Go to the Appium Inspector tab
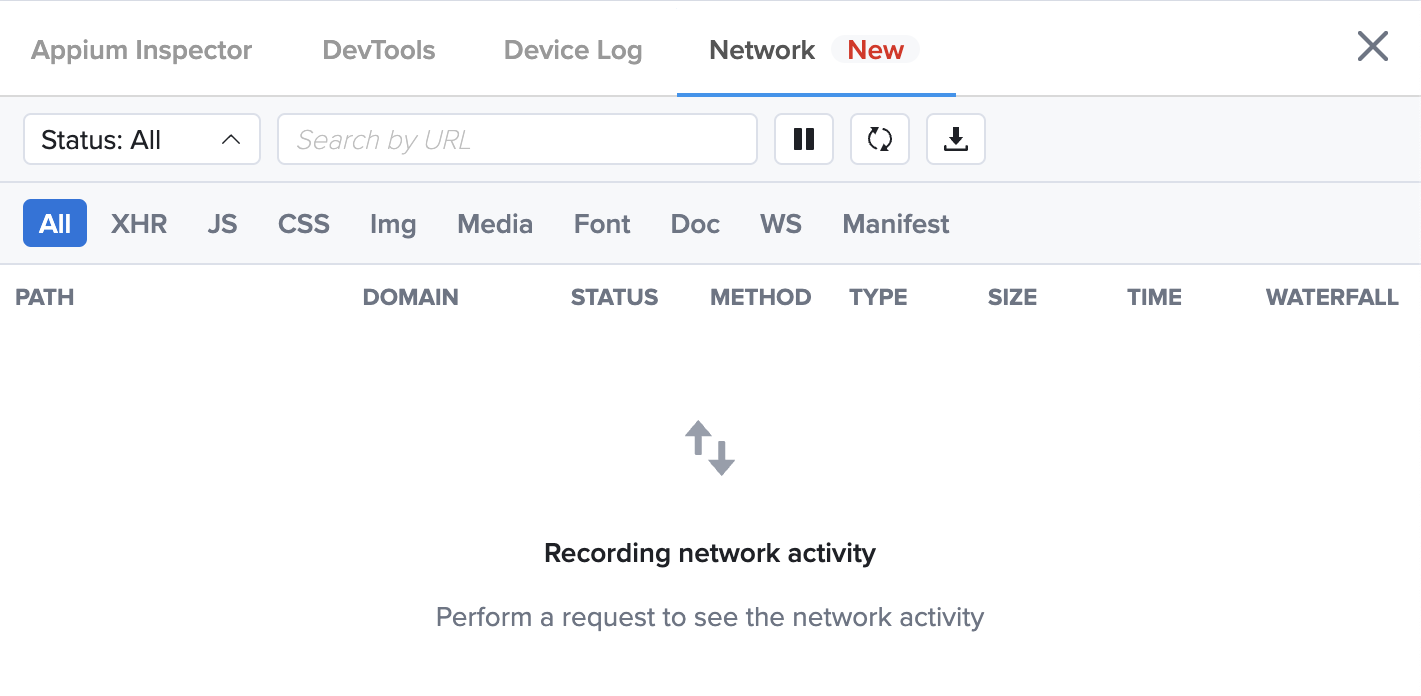Viewport: 1421px width, 696px height. [x=141, y=49]
